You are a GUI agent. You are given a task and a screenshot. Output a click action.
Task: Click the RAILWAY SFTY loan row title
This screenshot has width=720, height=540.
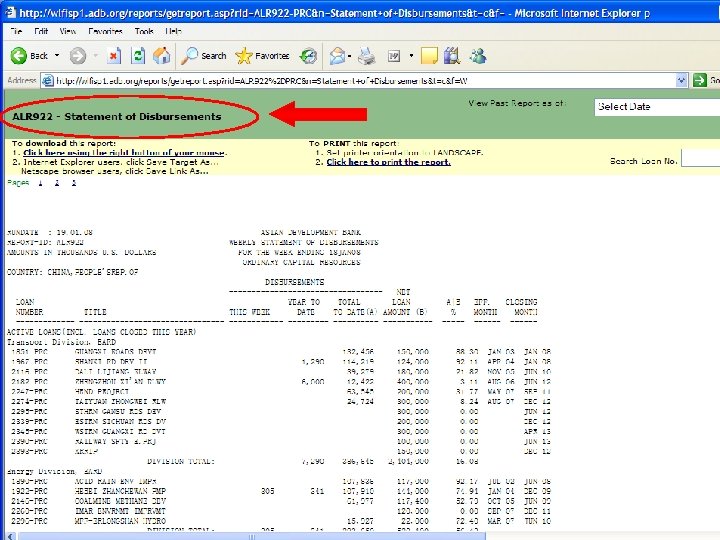click(x=115, y=441)
